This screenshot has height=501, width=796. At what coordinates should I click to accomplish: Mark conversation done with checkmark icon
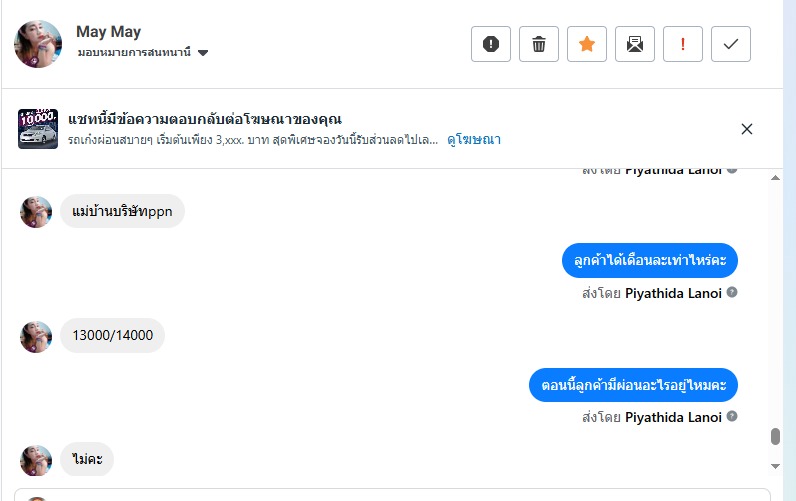pos(731,44)
